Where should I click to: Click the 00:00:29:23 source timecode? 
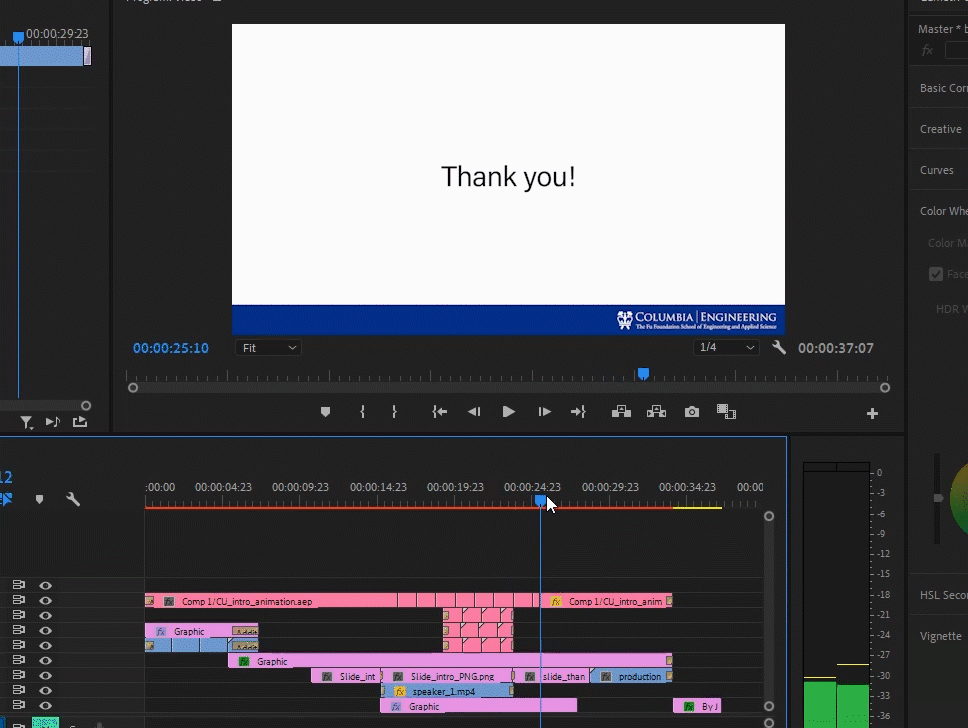click(57, 33)
